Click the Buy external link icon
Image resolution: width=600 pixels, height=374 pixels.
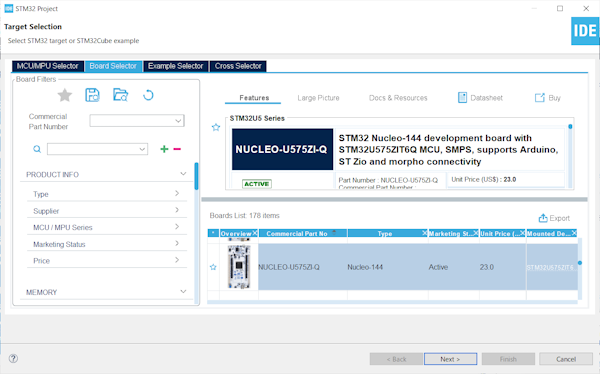(x=540, y=98)
